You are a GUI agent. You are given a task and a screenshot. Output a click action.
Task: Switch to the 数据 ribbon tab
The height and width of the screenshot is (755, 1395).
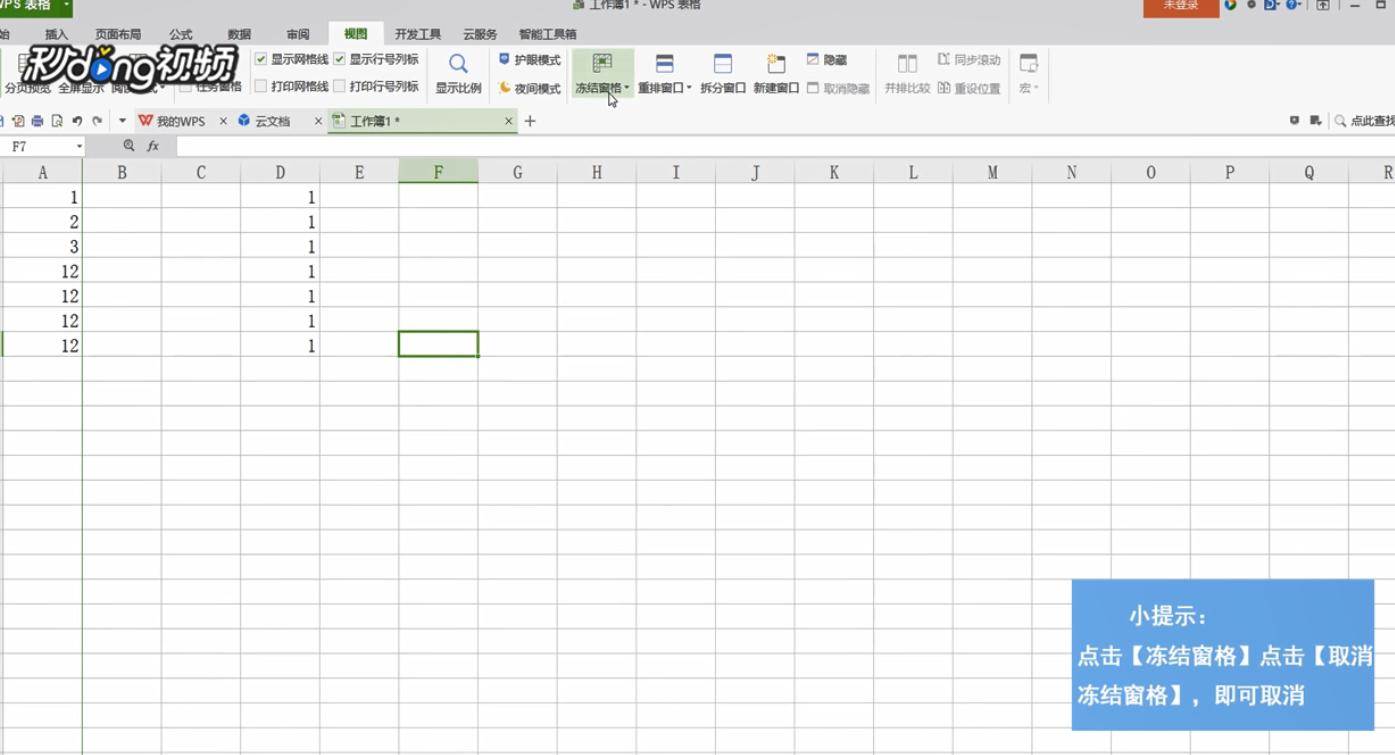tap(239, 34)
